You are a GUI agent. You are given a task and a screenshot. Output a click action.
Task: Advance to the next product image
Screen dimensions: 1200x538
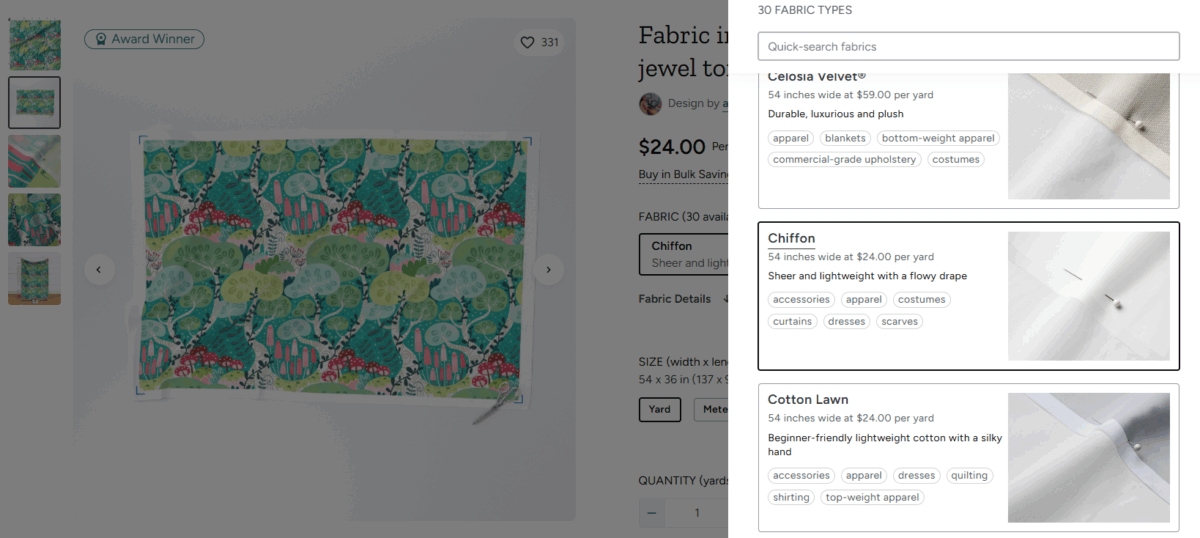pyautogui.click(x=548, y=269)
